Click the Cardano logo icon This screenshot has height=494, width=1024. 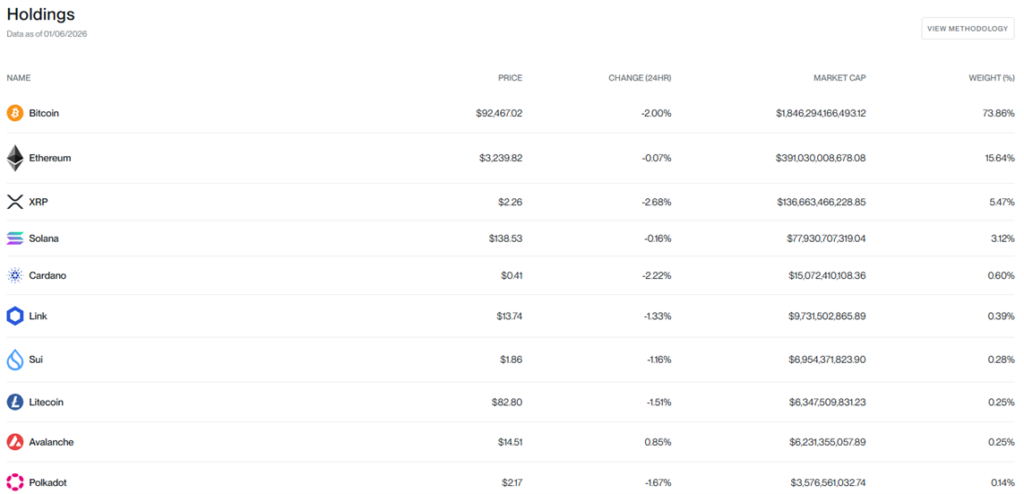(x=15, y=275)
